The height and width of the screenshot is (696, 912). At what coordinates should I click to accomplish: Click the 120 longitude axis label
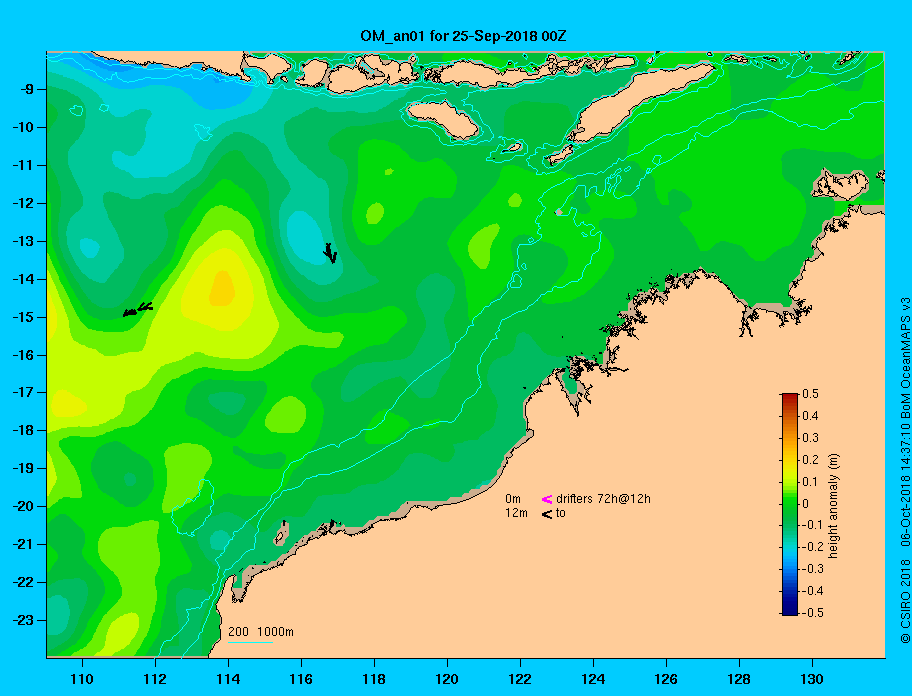pos(447,679)
